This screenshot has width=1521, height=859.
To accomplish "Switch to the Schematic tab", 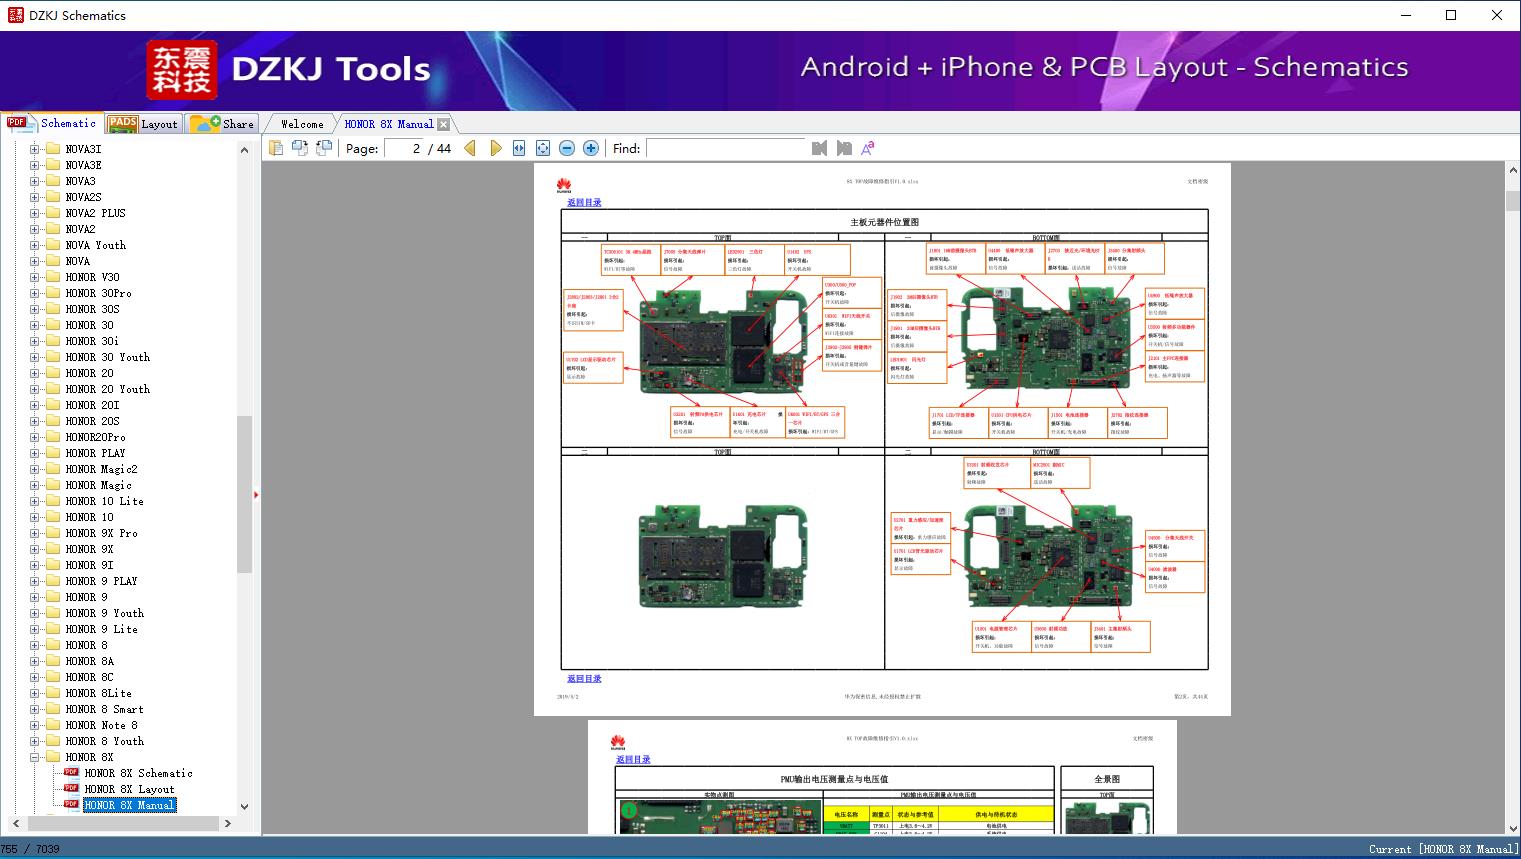I will (x=52, y=123).
